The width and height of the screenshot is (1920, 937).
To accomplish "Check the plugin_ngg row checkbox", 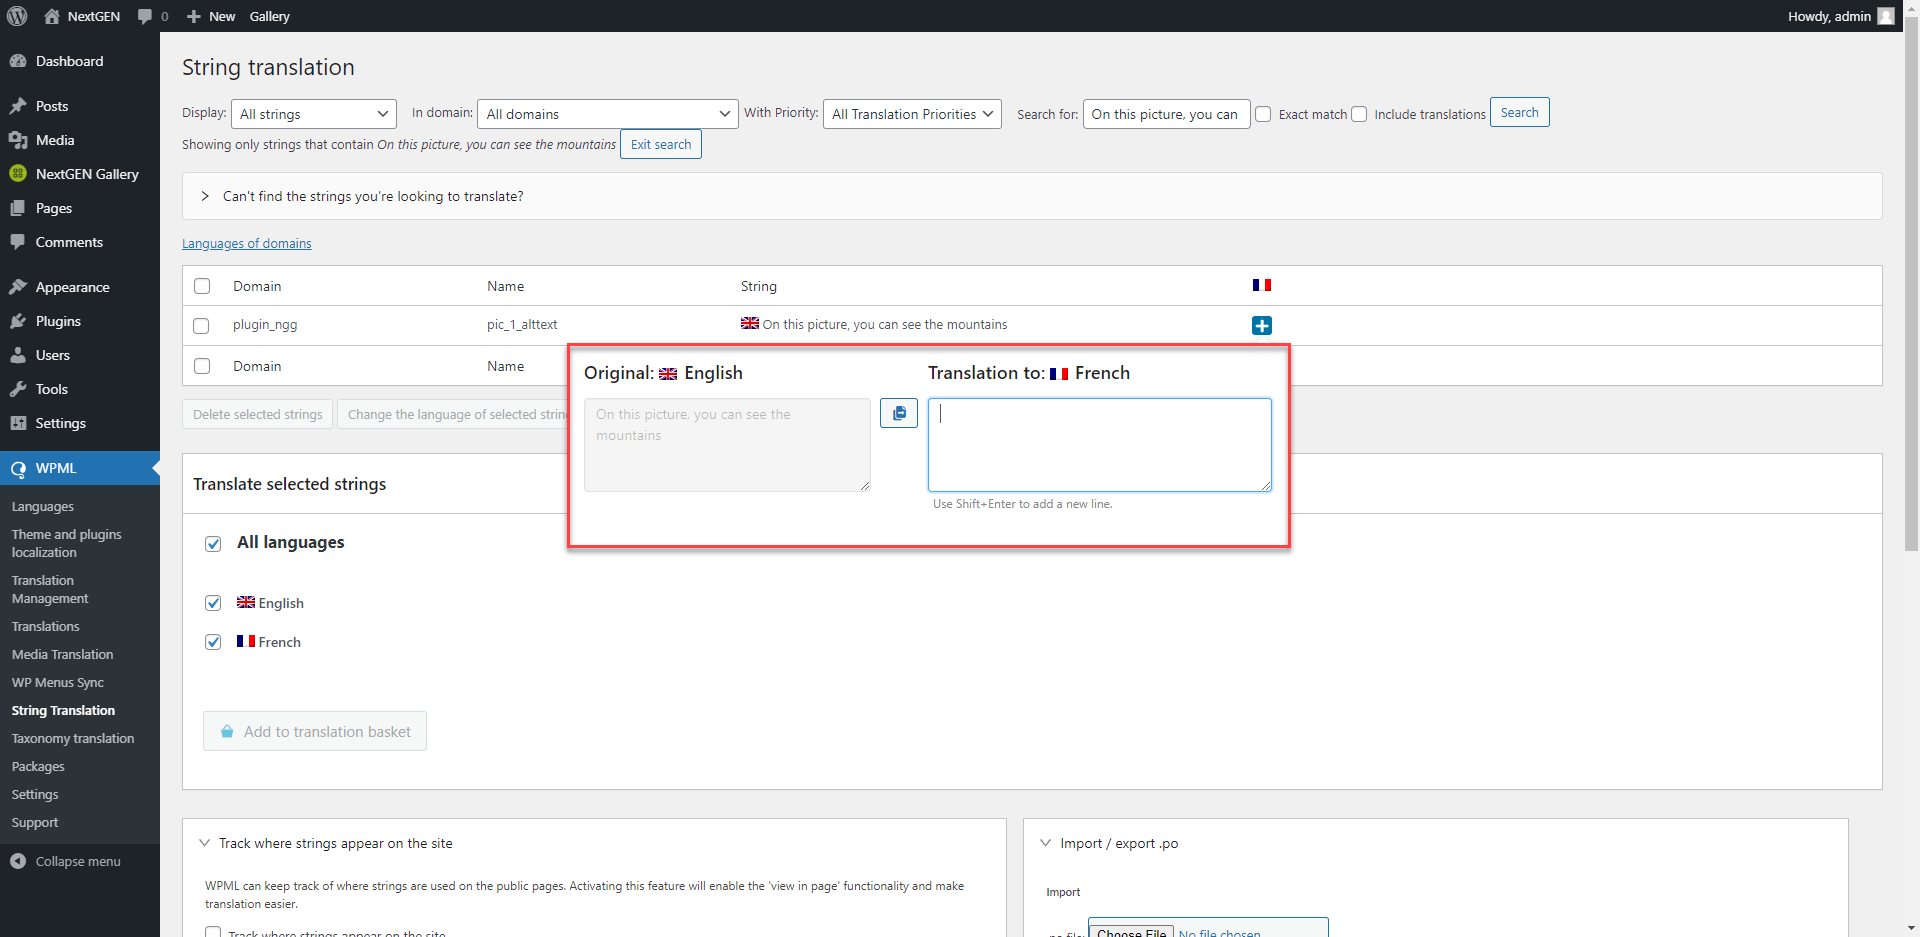I will coord(201,326).
